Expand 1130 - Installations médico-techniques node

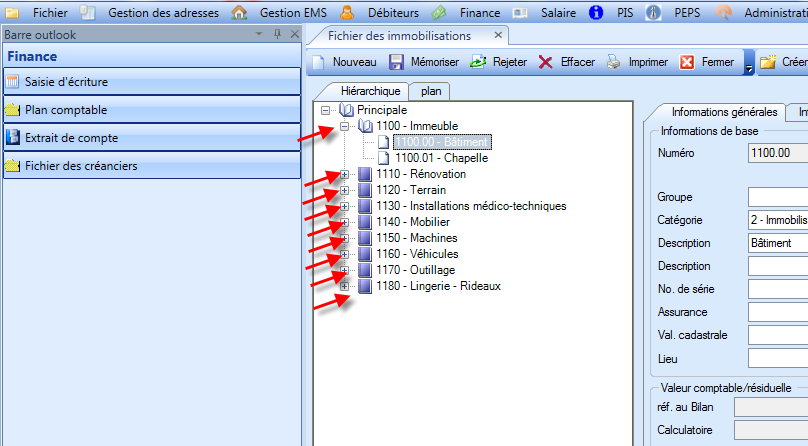[x=344, y=206]
